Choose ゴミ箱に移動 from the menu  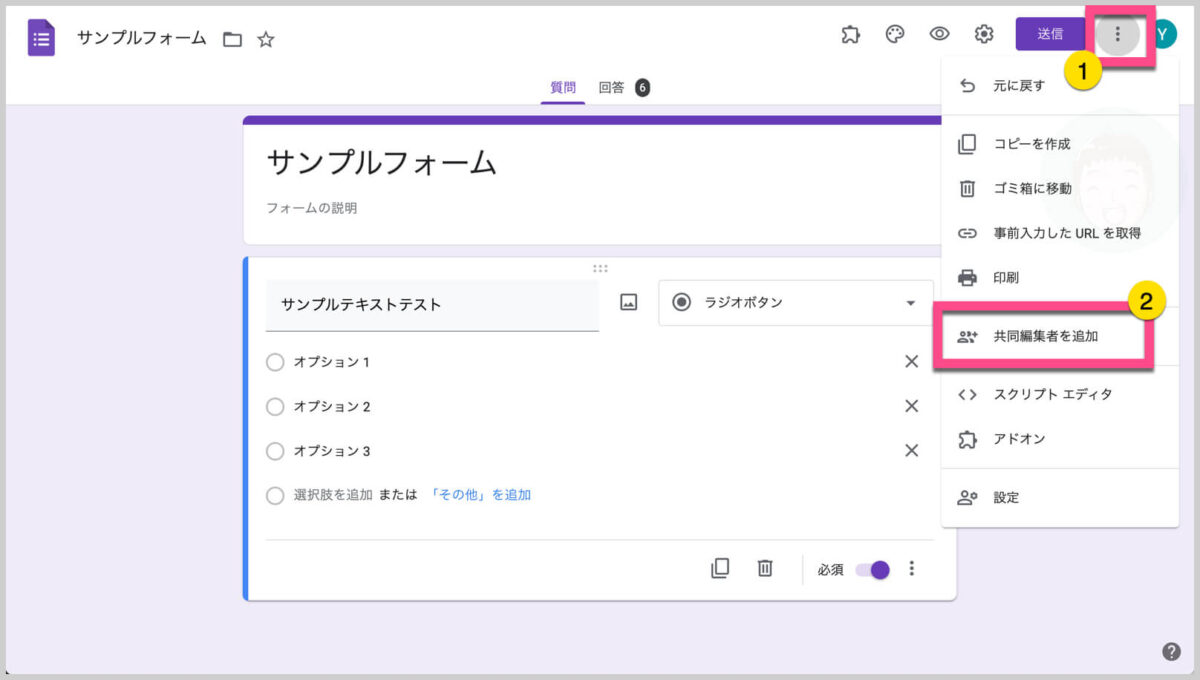click(1060, 188)
